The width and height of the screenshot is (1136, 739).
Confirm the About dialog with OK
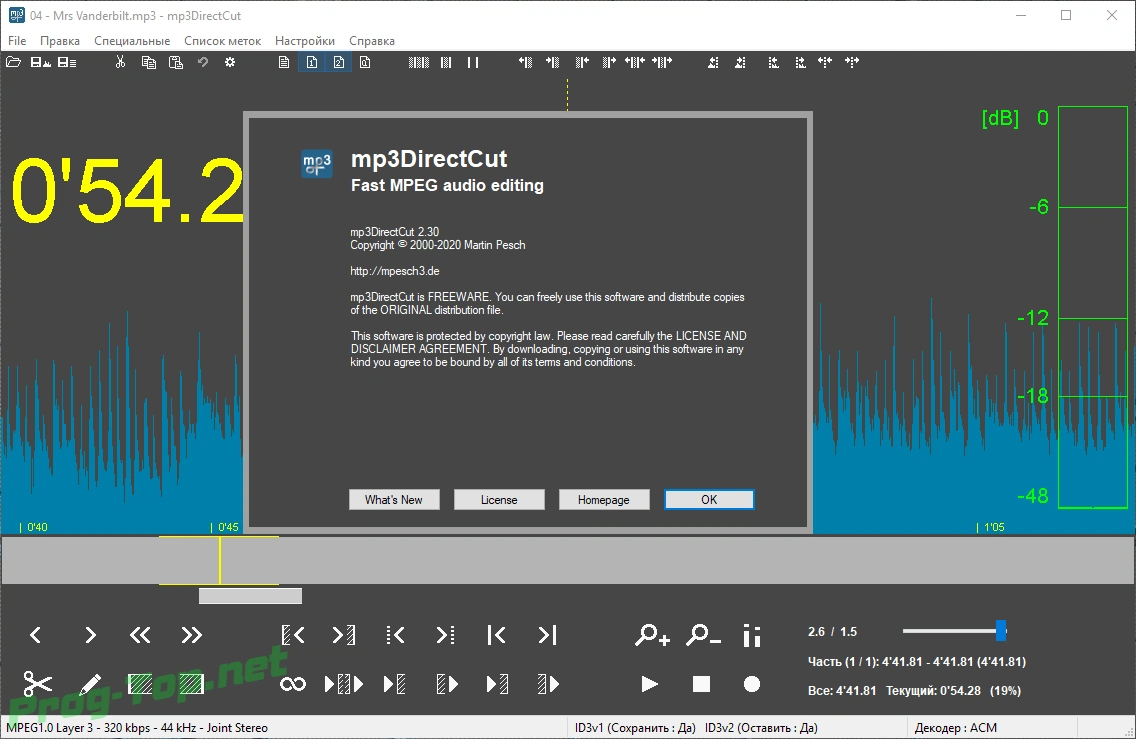click(x=709, y=500)
